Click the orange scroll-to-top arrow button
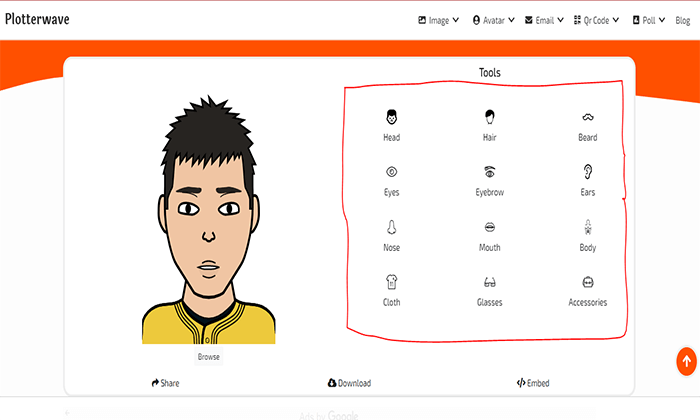The width and height of the screenshot is (700, 420). (x=687, y=361)
